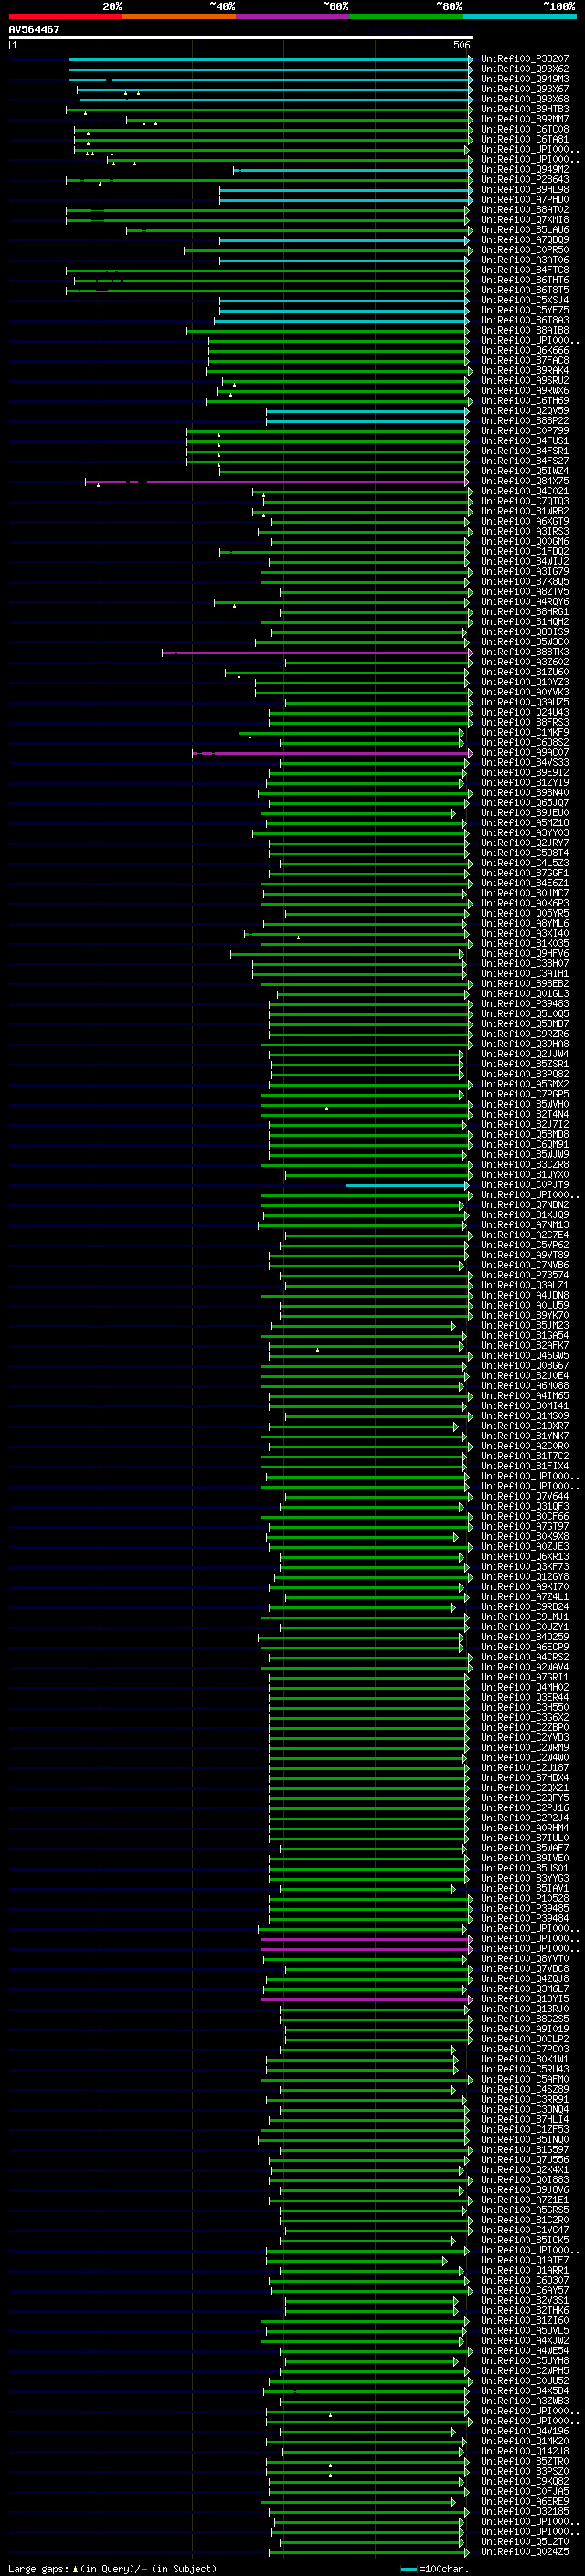Open hit UniRef100_P33207

coord(525,59)
